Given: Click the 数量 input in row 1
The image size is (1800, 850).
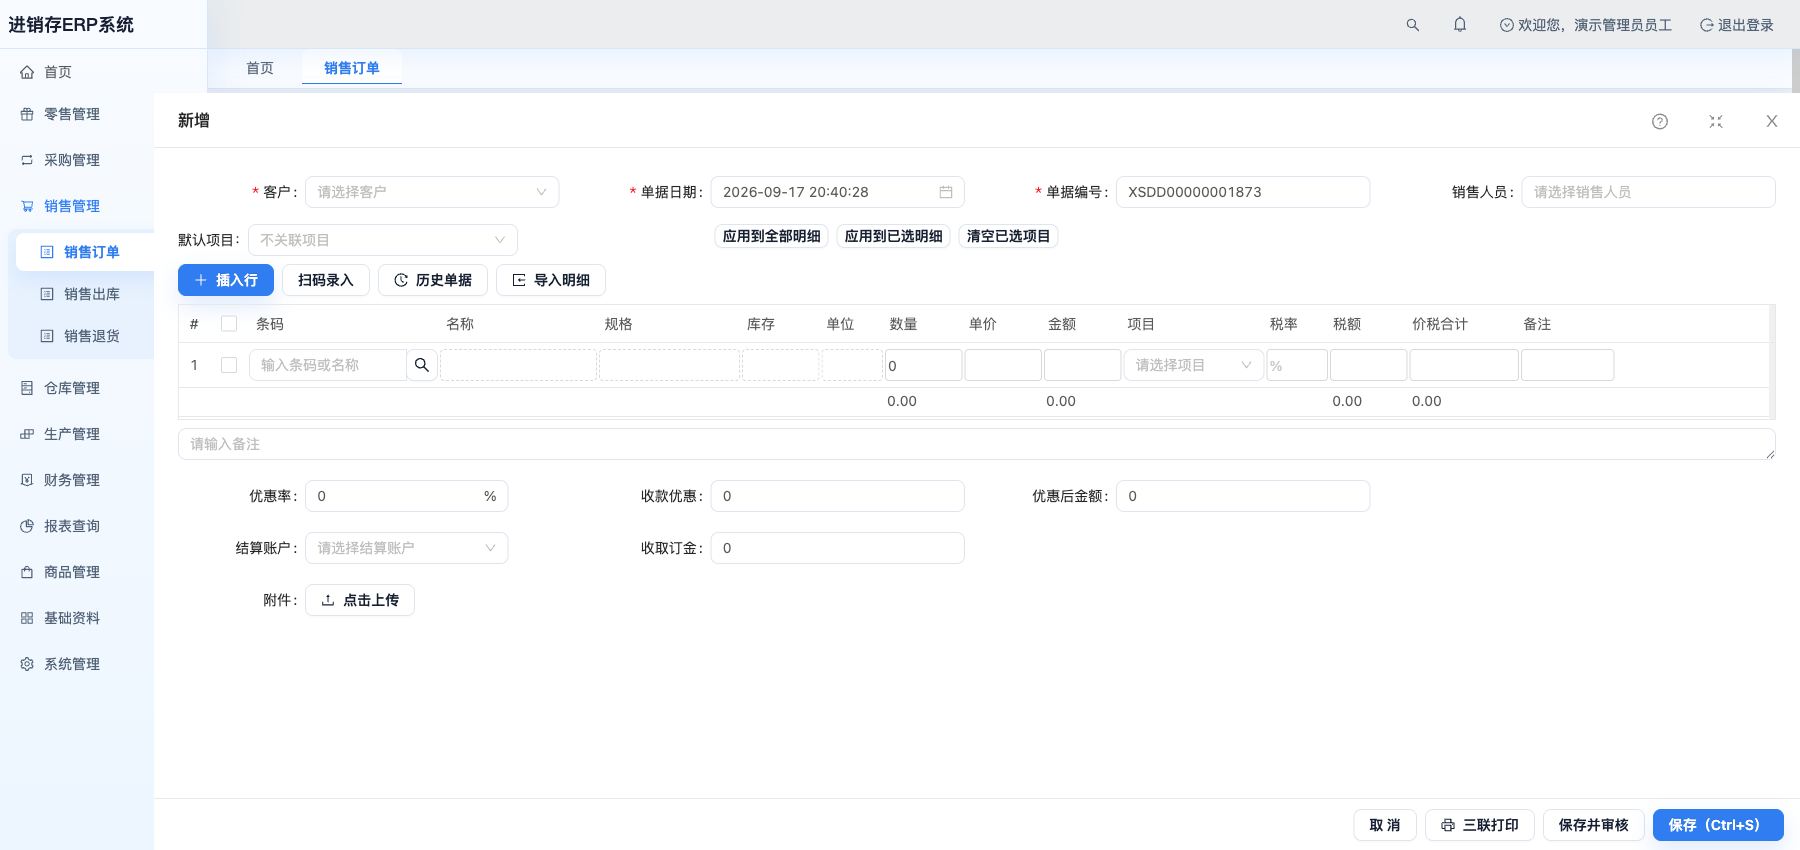Looking at the screenshot, I should click(x=923, y=365).
